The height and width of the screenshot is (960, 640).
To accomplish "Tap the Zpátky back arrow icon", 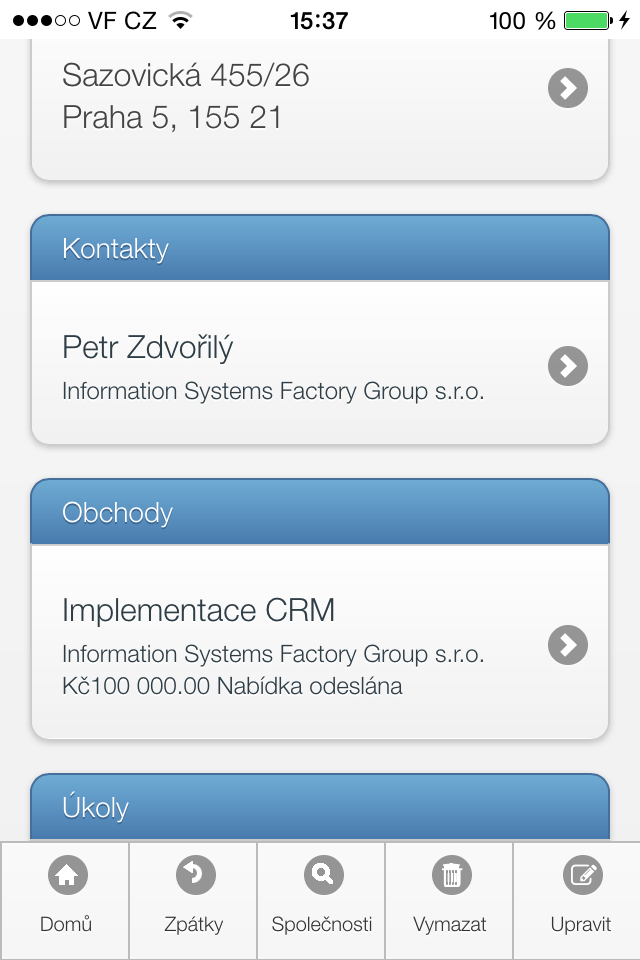I will click(x=195, y=875).
